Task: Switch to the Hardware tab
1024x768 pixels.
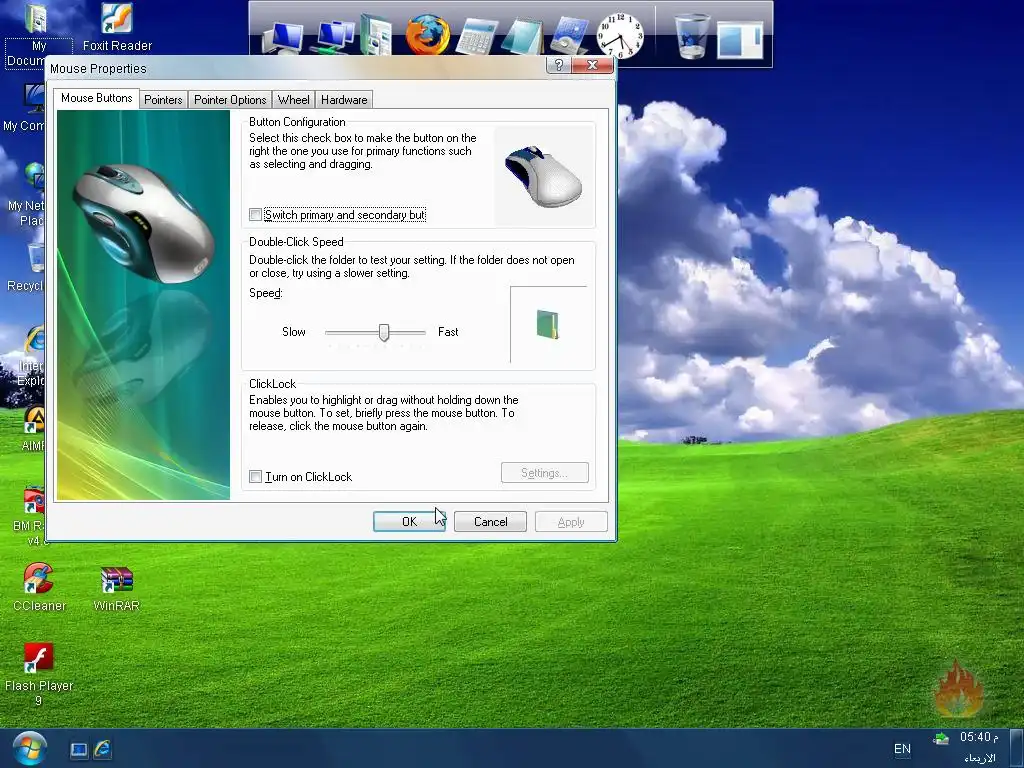Action: 344,100
